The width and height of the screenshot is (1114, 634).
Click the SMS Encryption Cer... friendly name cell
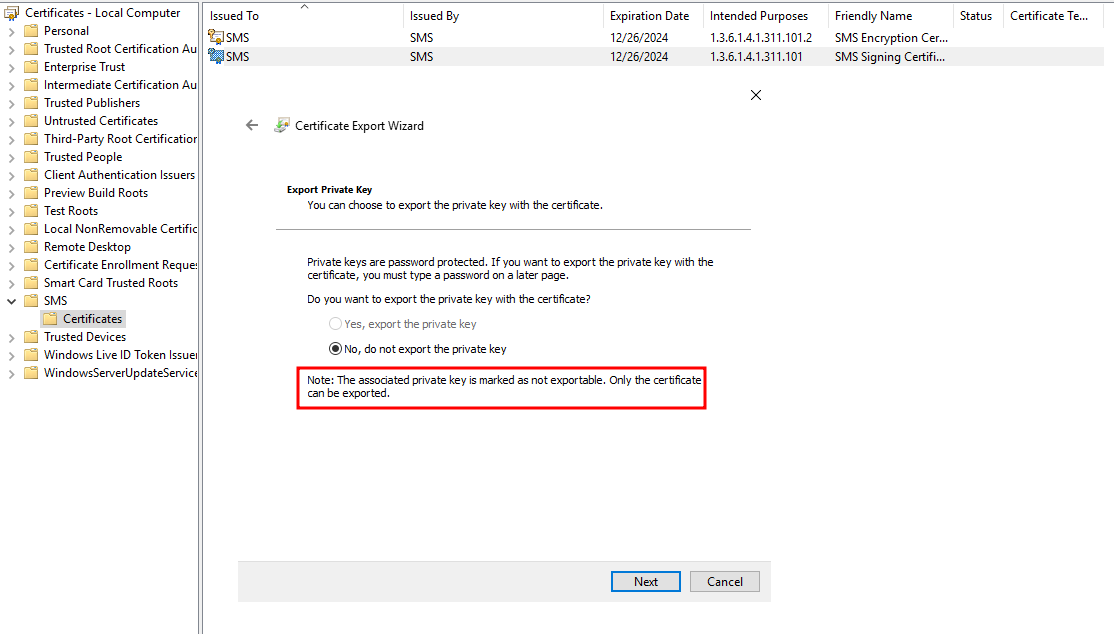891,38
